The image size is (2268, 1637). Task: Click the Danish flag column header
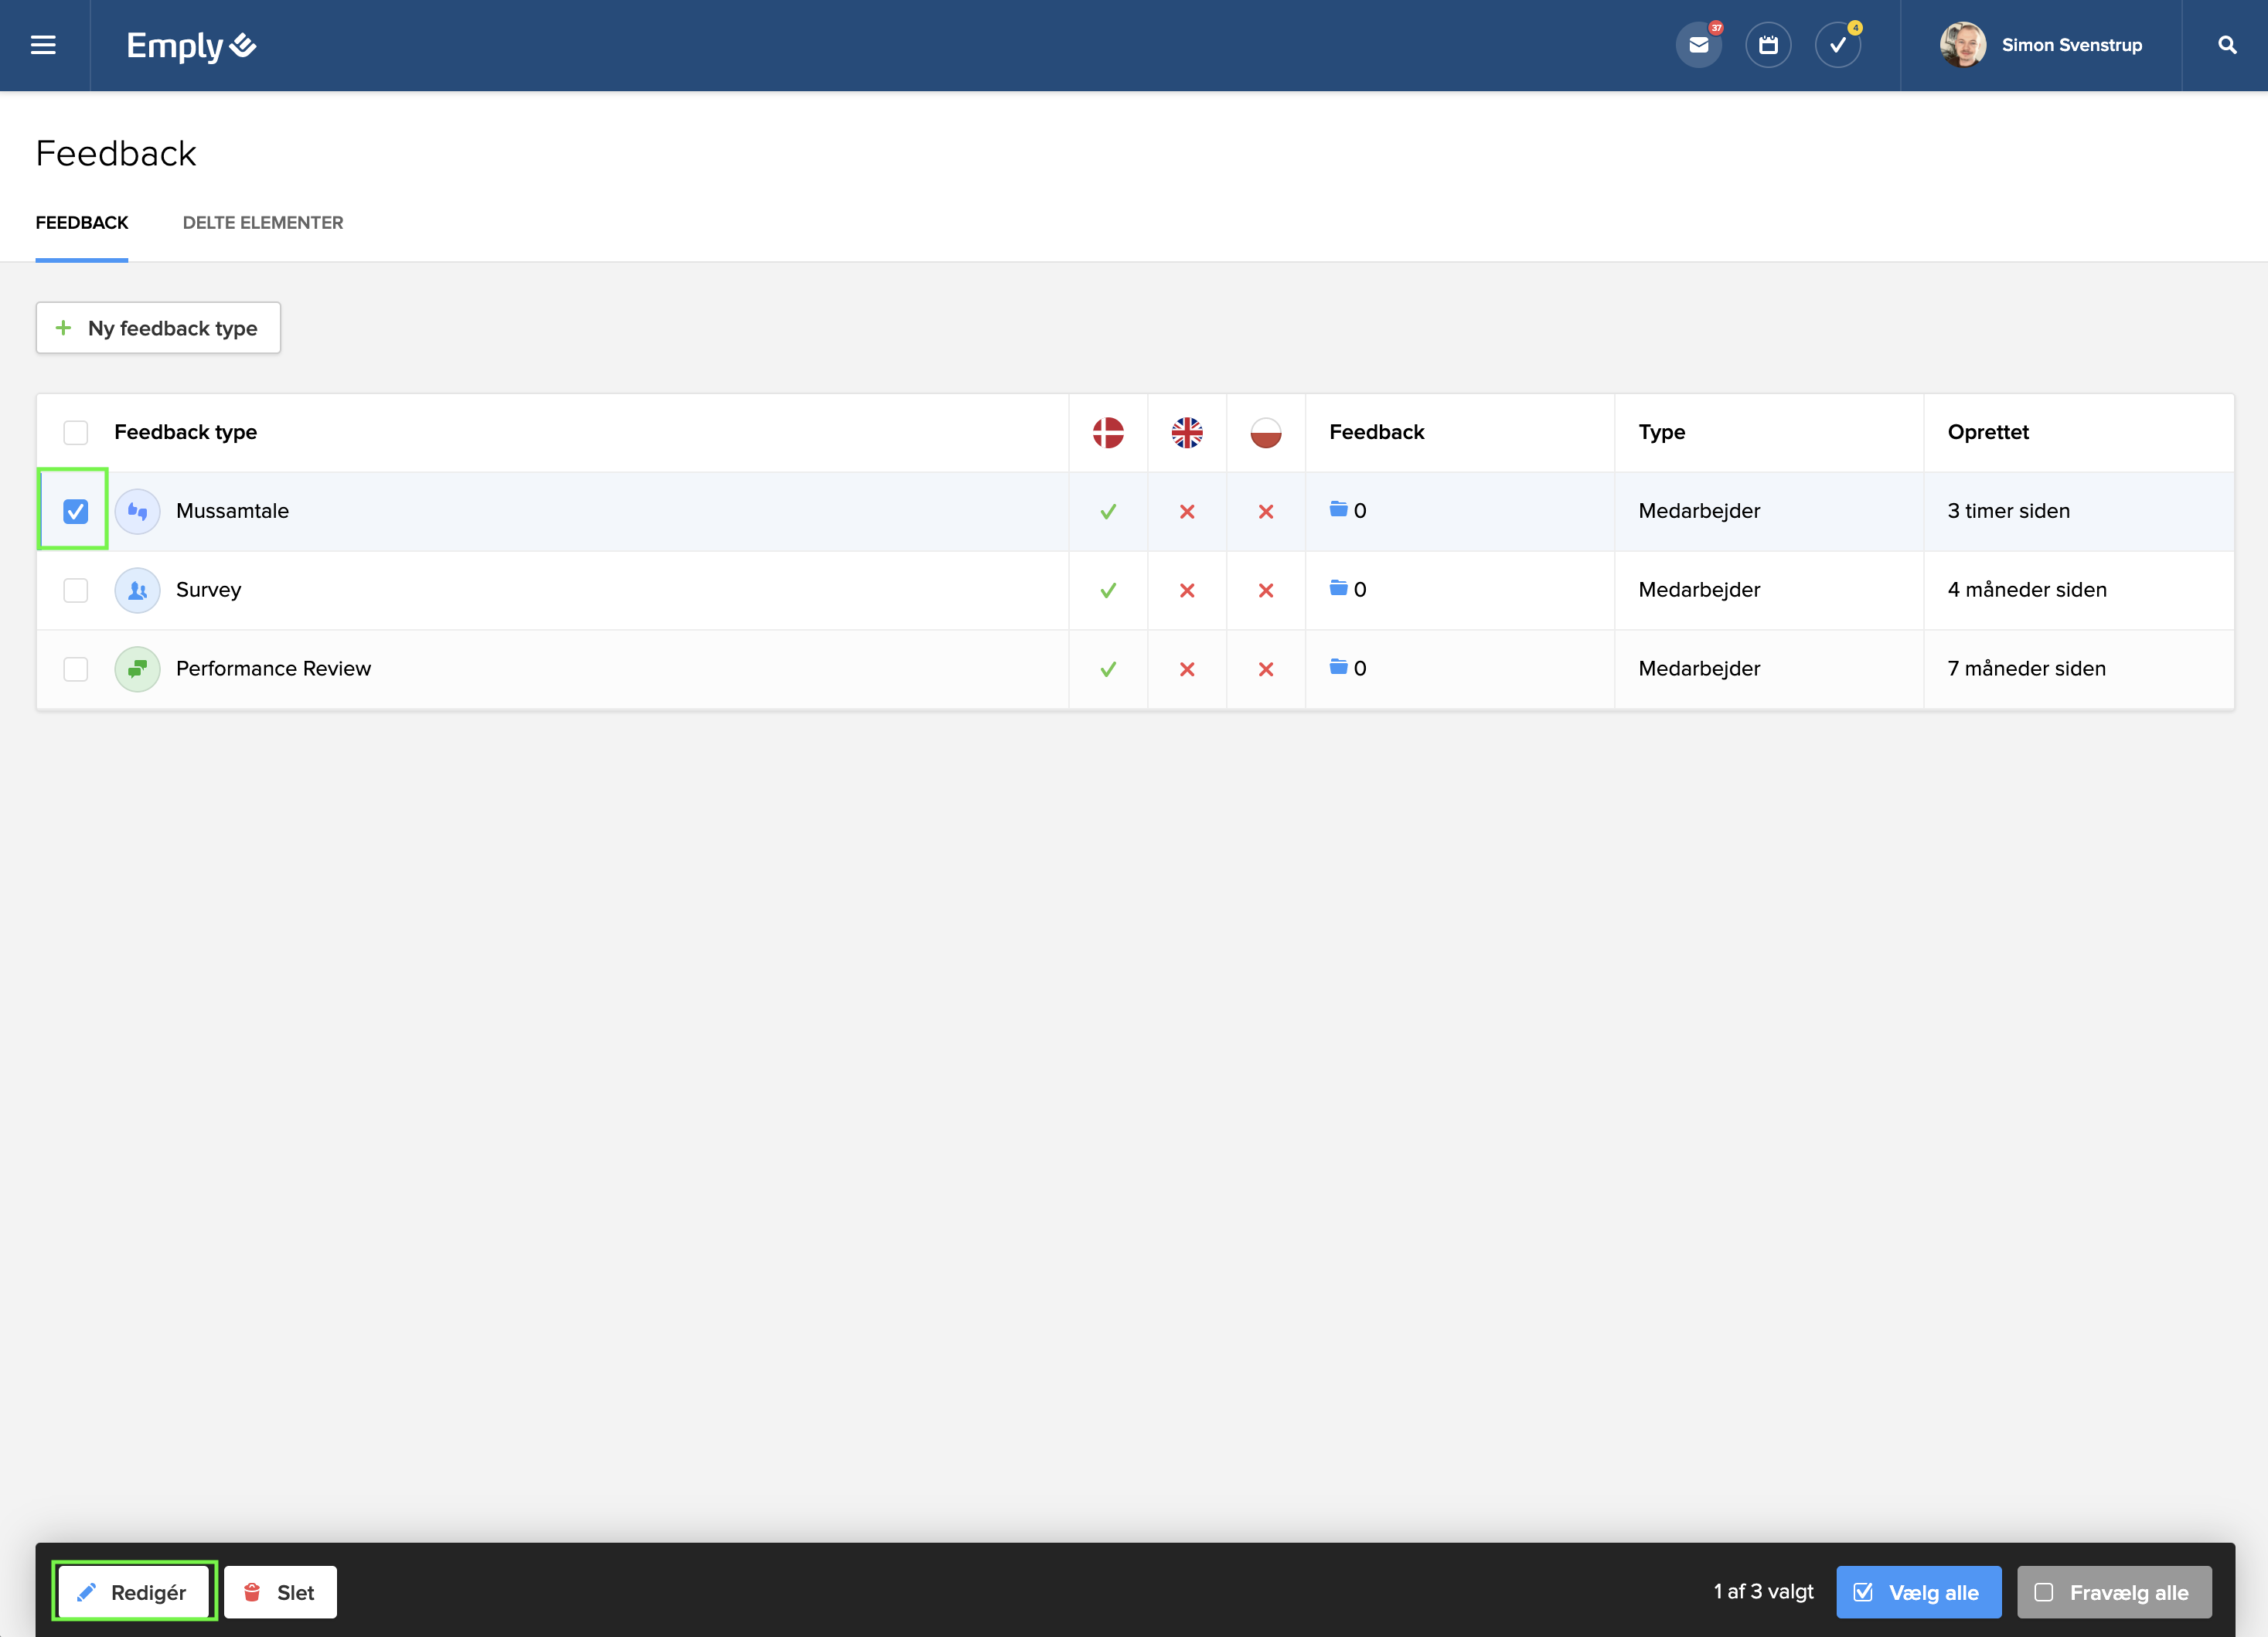click(x=1108, y=432)
